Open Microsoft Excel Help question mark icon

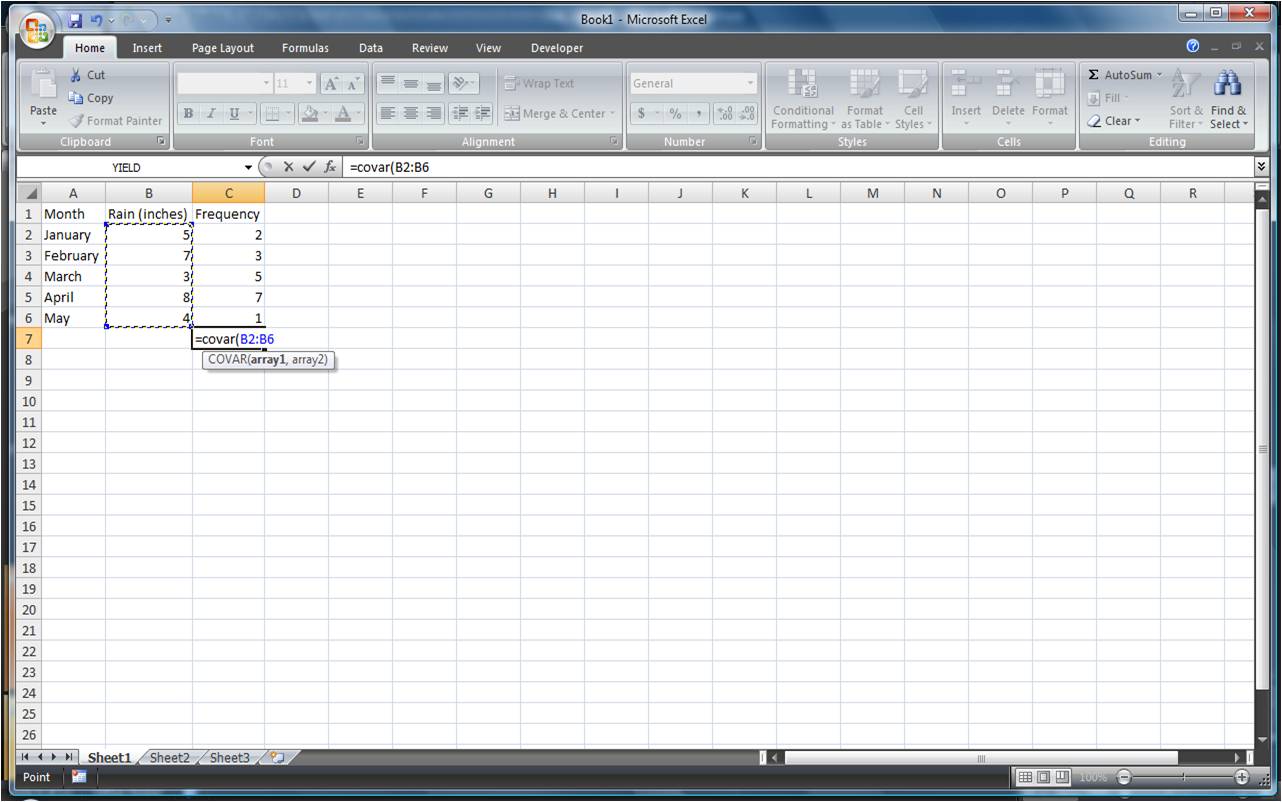tap(1193, 47)
